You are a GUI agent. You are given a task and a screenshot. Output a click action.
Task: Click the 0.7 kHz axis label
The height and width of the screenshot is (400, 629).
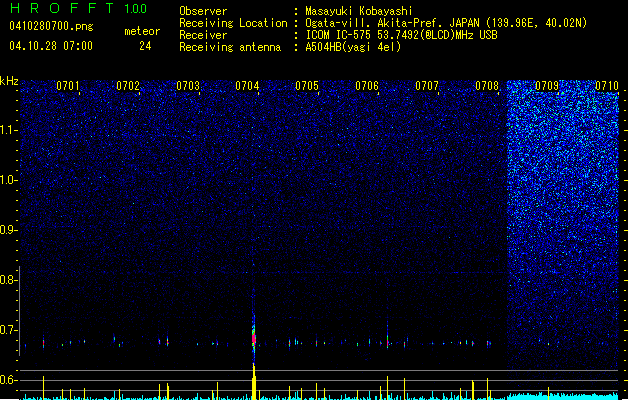coord(9,330)
